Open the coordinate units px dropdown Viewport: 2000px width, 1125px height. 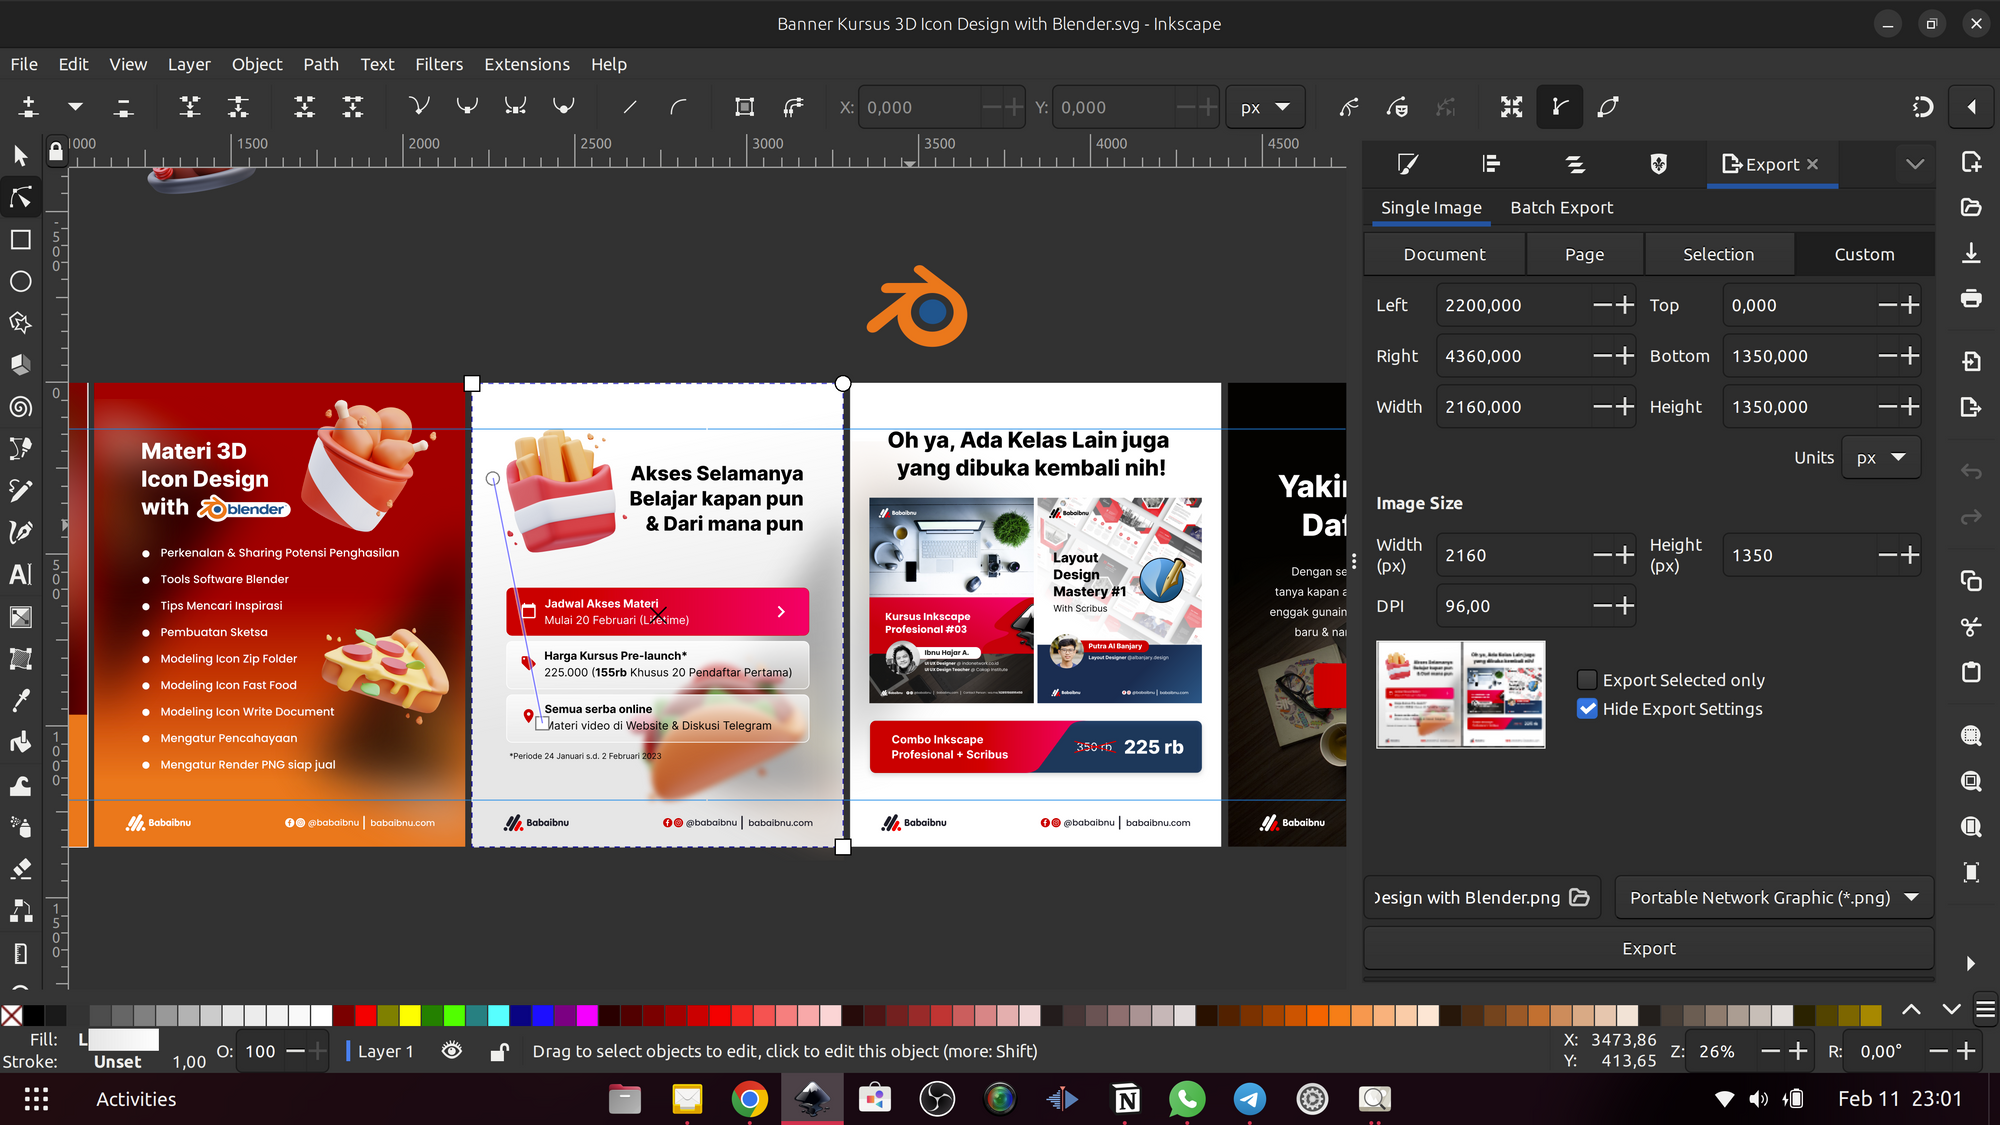[x=1265, y=107]
